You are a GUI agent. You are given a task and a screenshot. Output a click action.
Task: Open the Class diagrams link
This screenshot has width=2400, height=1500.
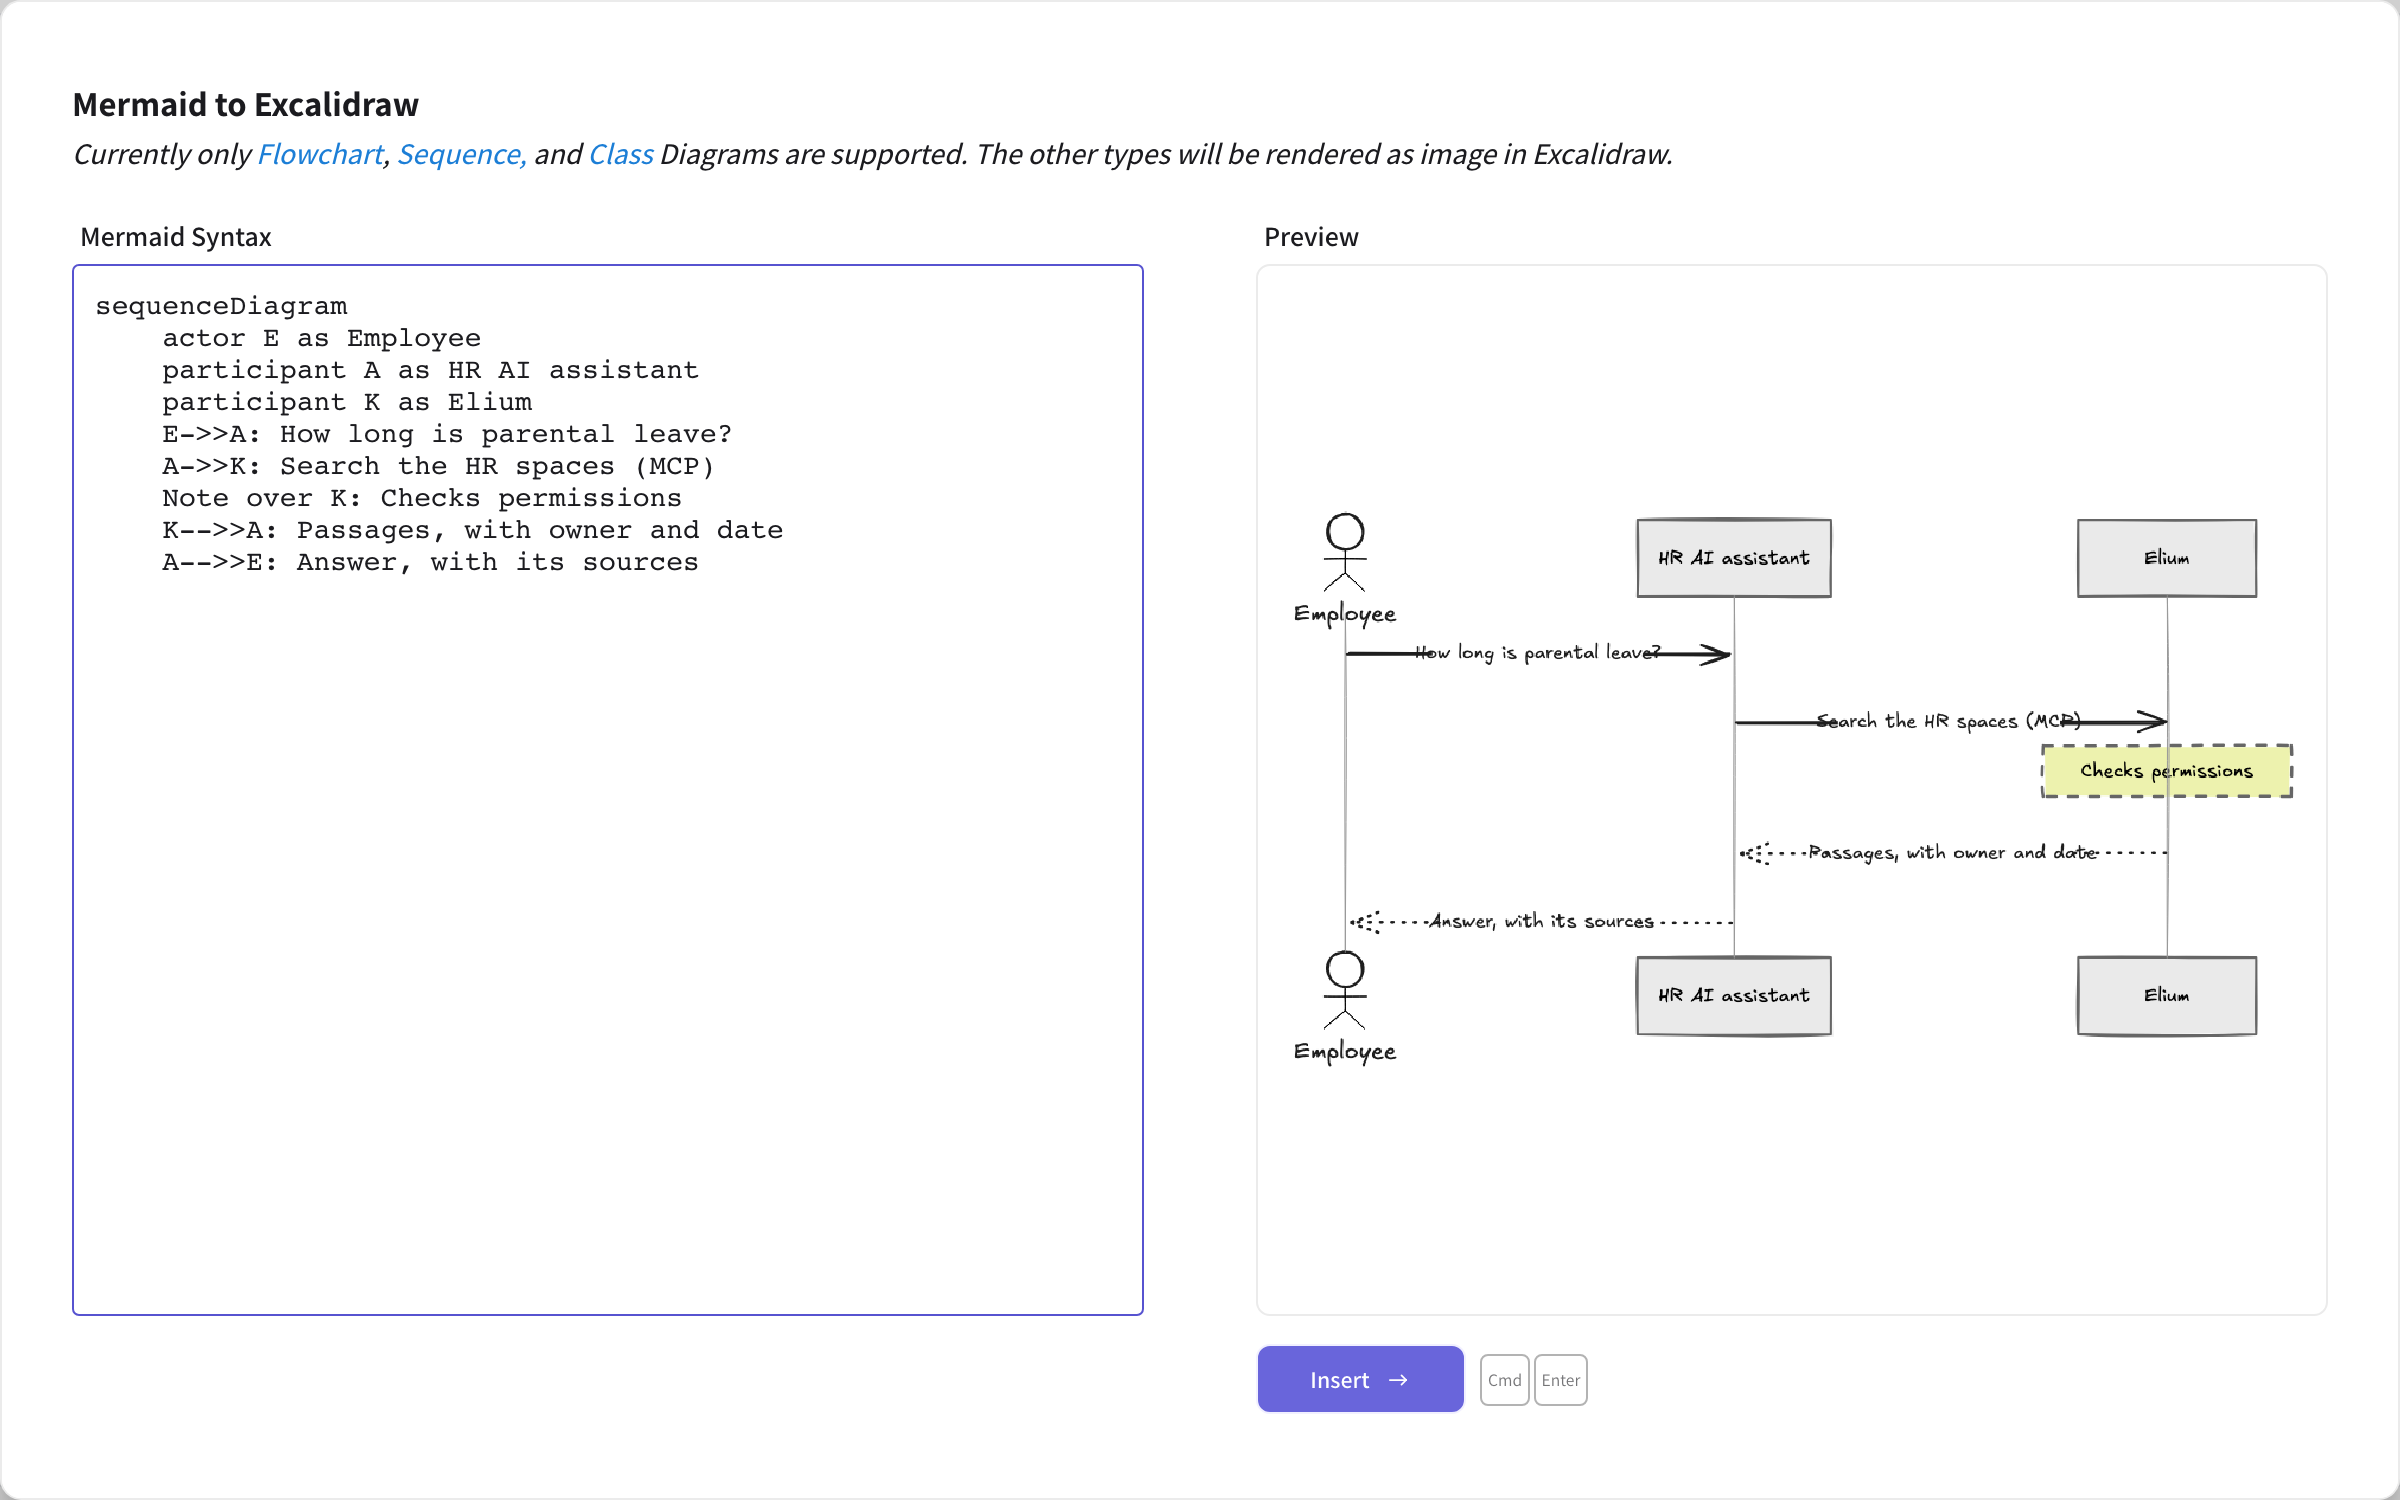tap(621, 154)
